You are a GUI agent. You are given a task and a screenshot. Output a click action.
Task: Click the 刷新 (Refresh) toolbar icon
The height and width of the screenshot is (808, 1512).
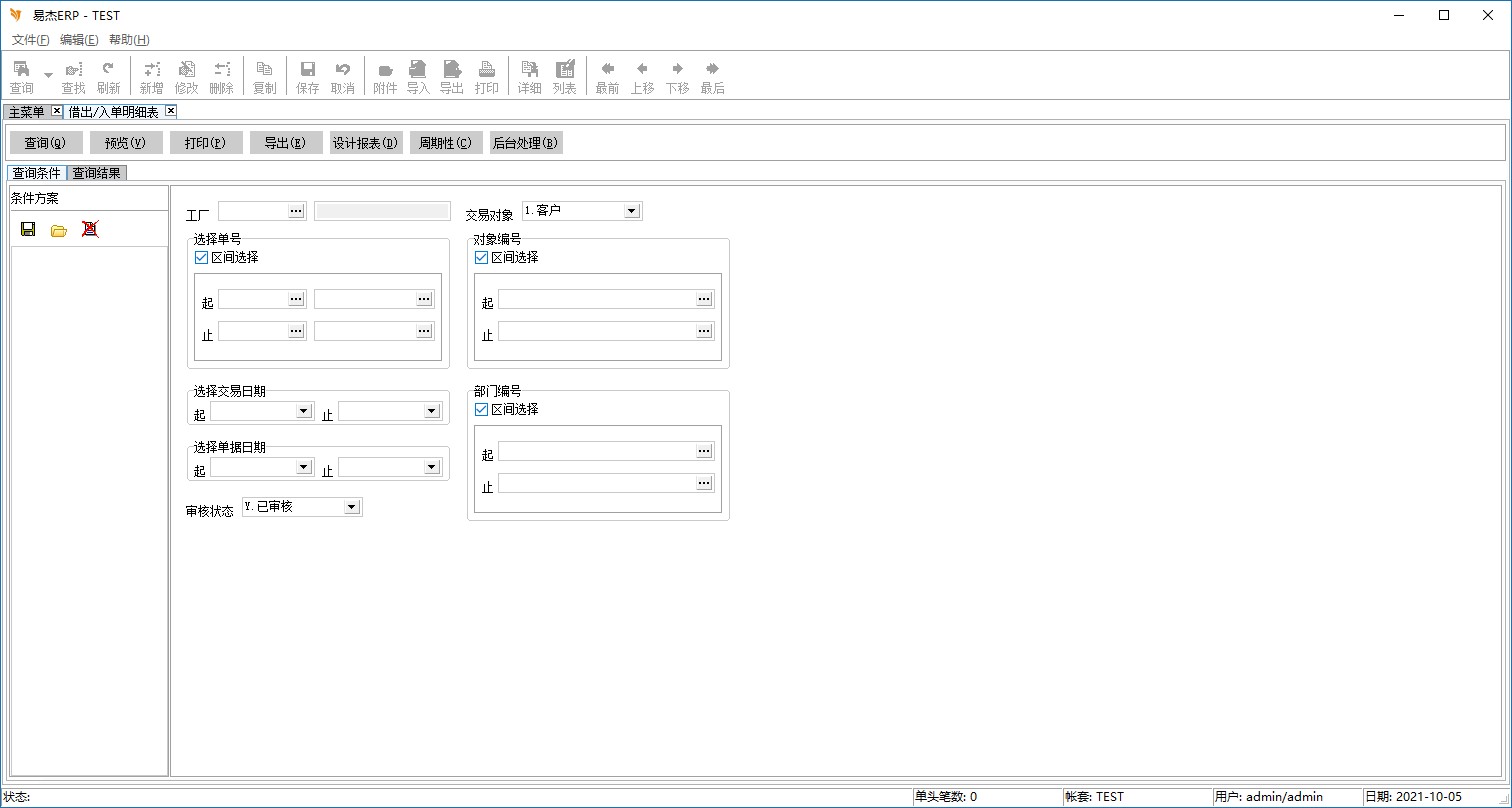click(108, 76)
